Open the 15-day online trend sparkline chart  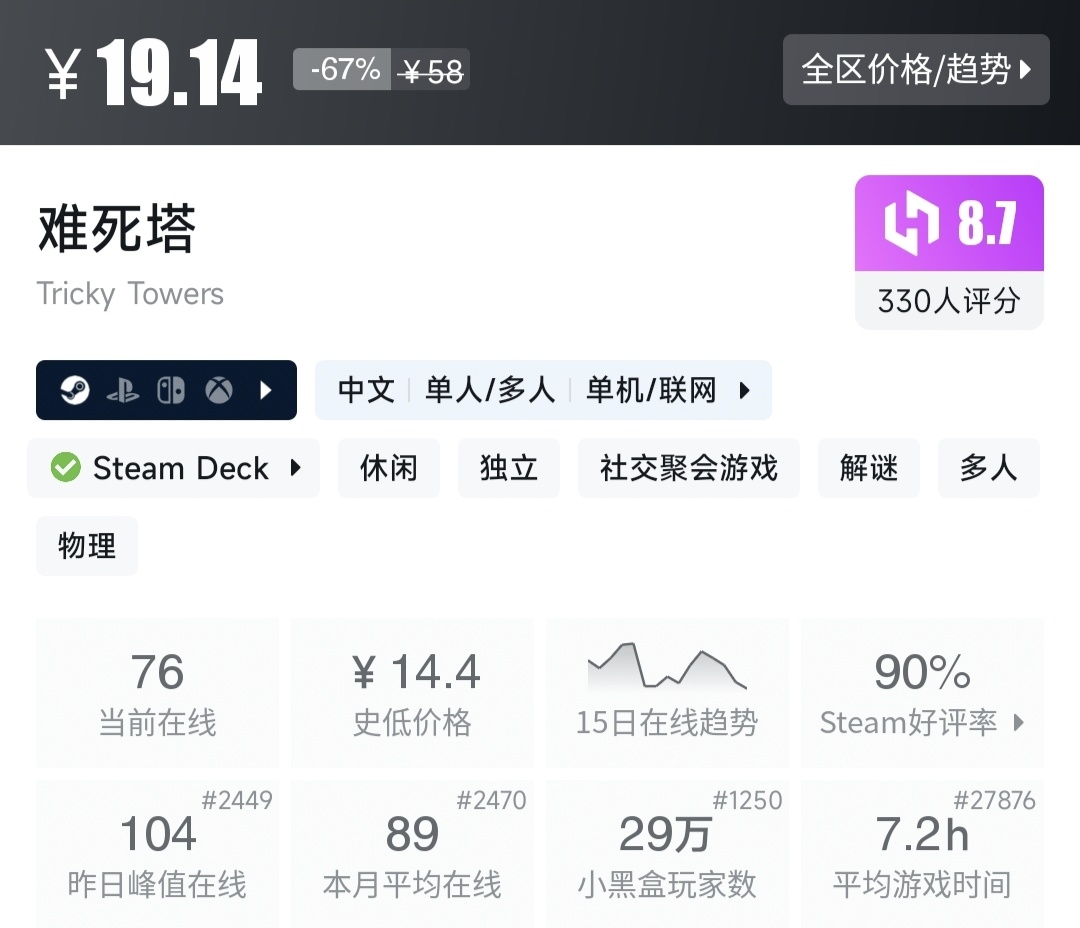pos(667,667)
